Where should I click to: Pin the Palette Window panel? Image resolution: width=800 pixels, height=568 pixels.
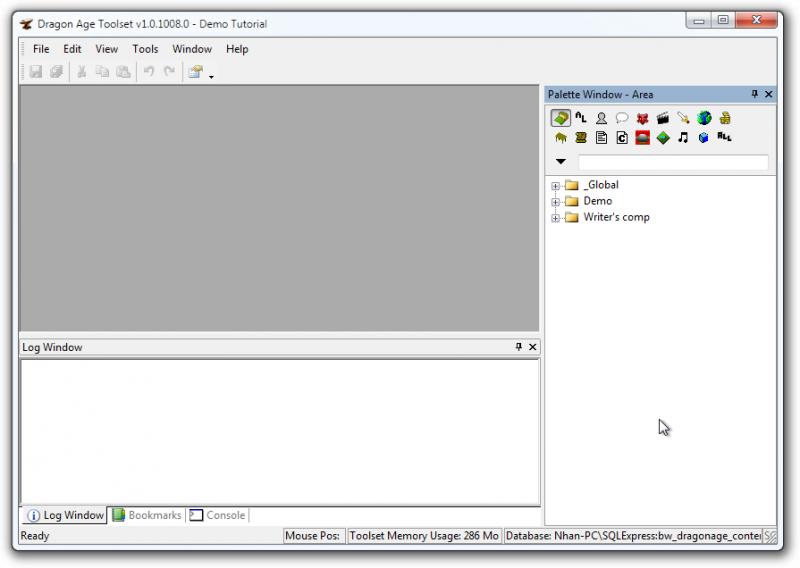tap(755, 94)
